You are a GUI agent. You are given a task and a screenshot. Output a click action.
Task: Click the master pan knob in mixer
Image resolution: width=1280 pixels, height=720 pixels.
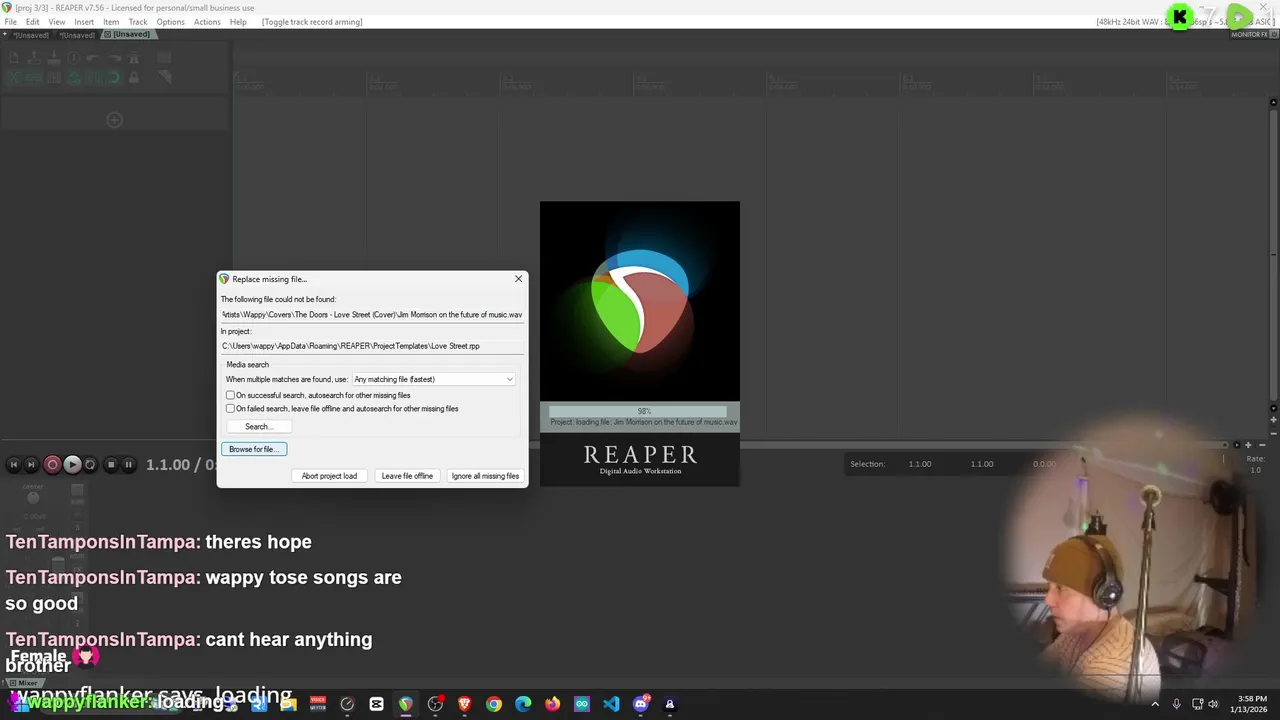pyautogui.click(x=33, y=497)
